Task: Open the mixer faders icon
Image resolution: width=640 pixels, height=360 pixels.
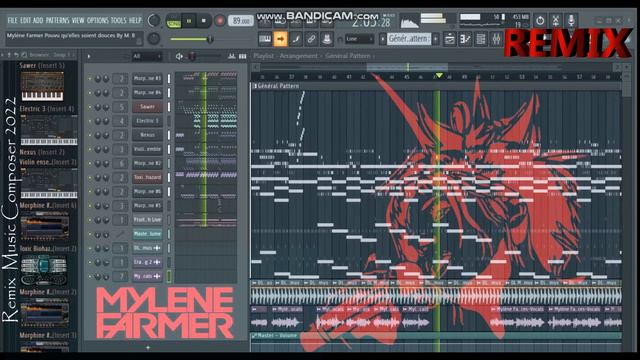Action: click(x=496, y=39)
